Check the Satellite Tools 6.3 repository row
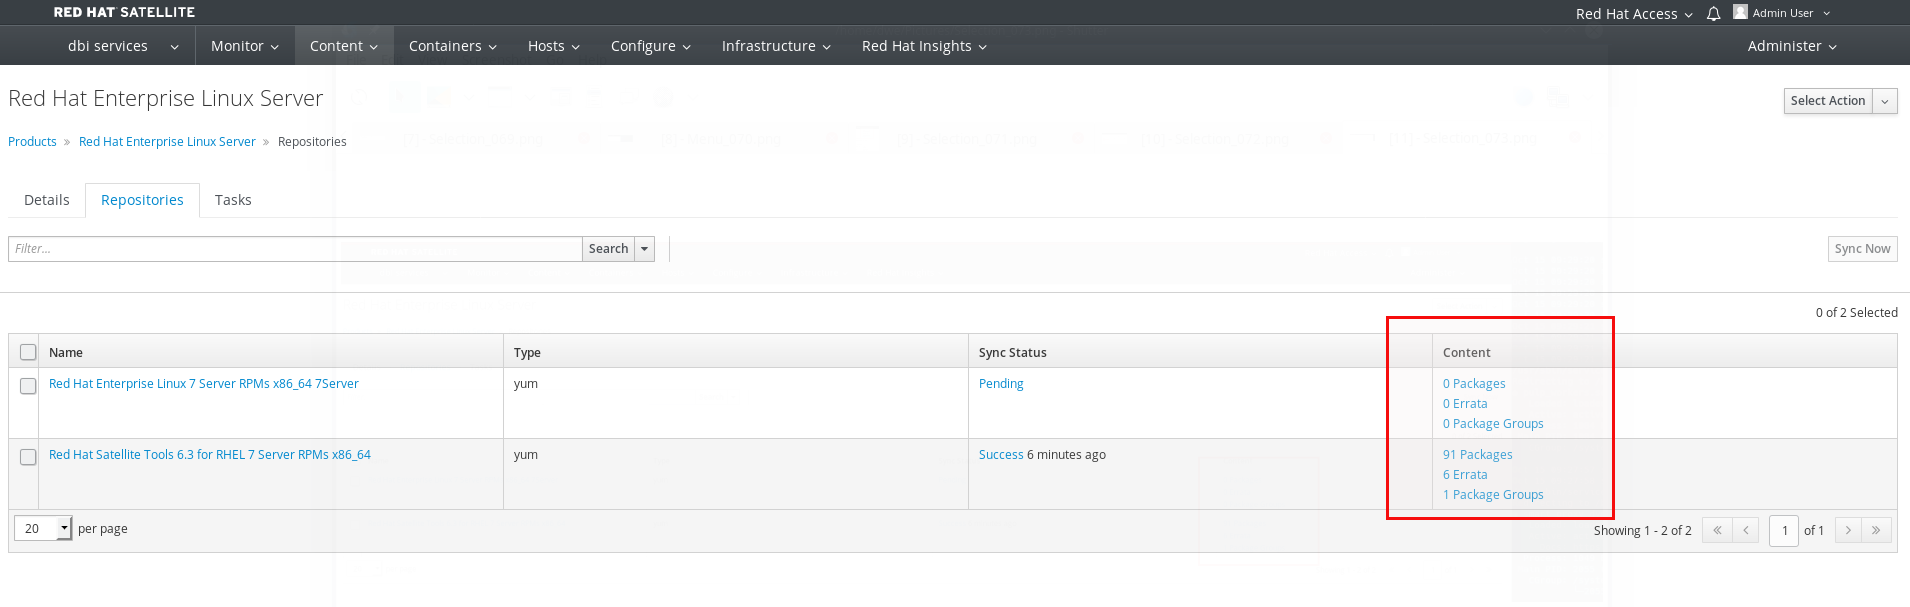 [28, 457]
